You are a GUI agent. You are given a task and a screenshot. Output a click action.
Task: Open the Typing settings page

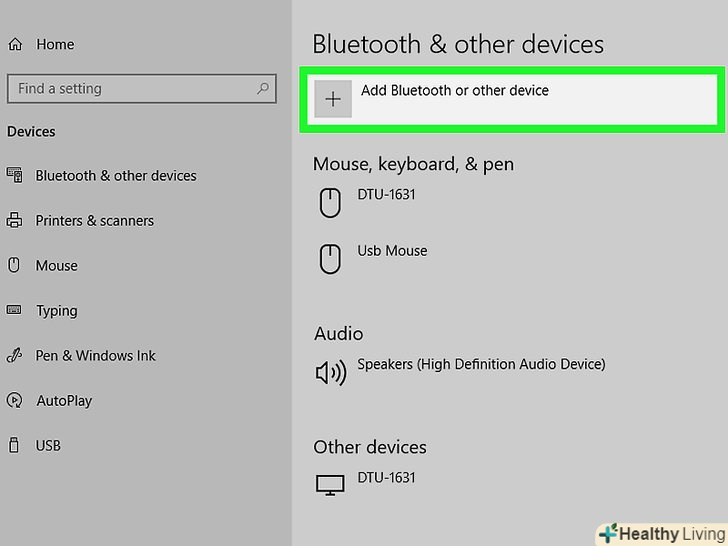pos(57,310)
